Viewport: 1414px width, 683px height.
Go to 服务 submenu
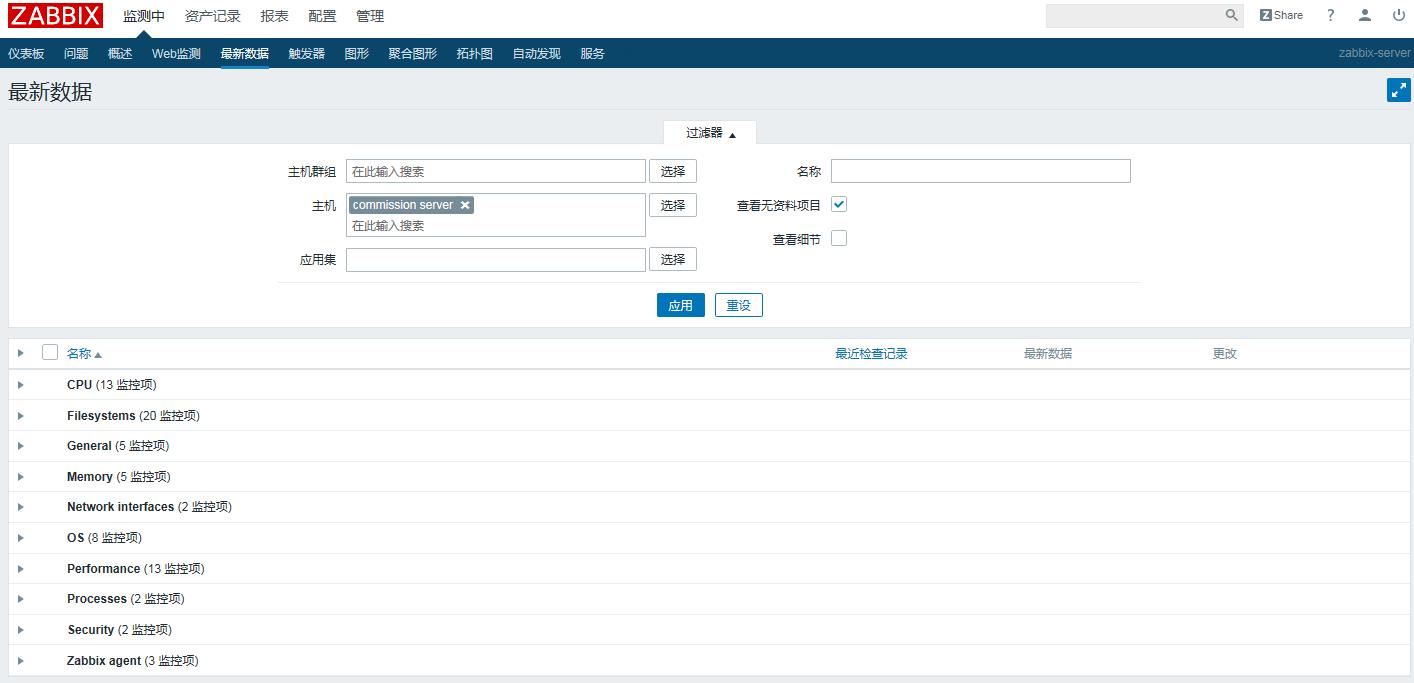592,54
